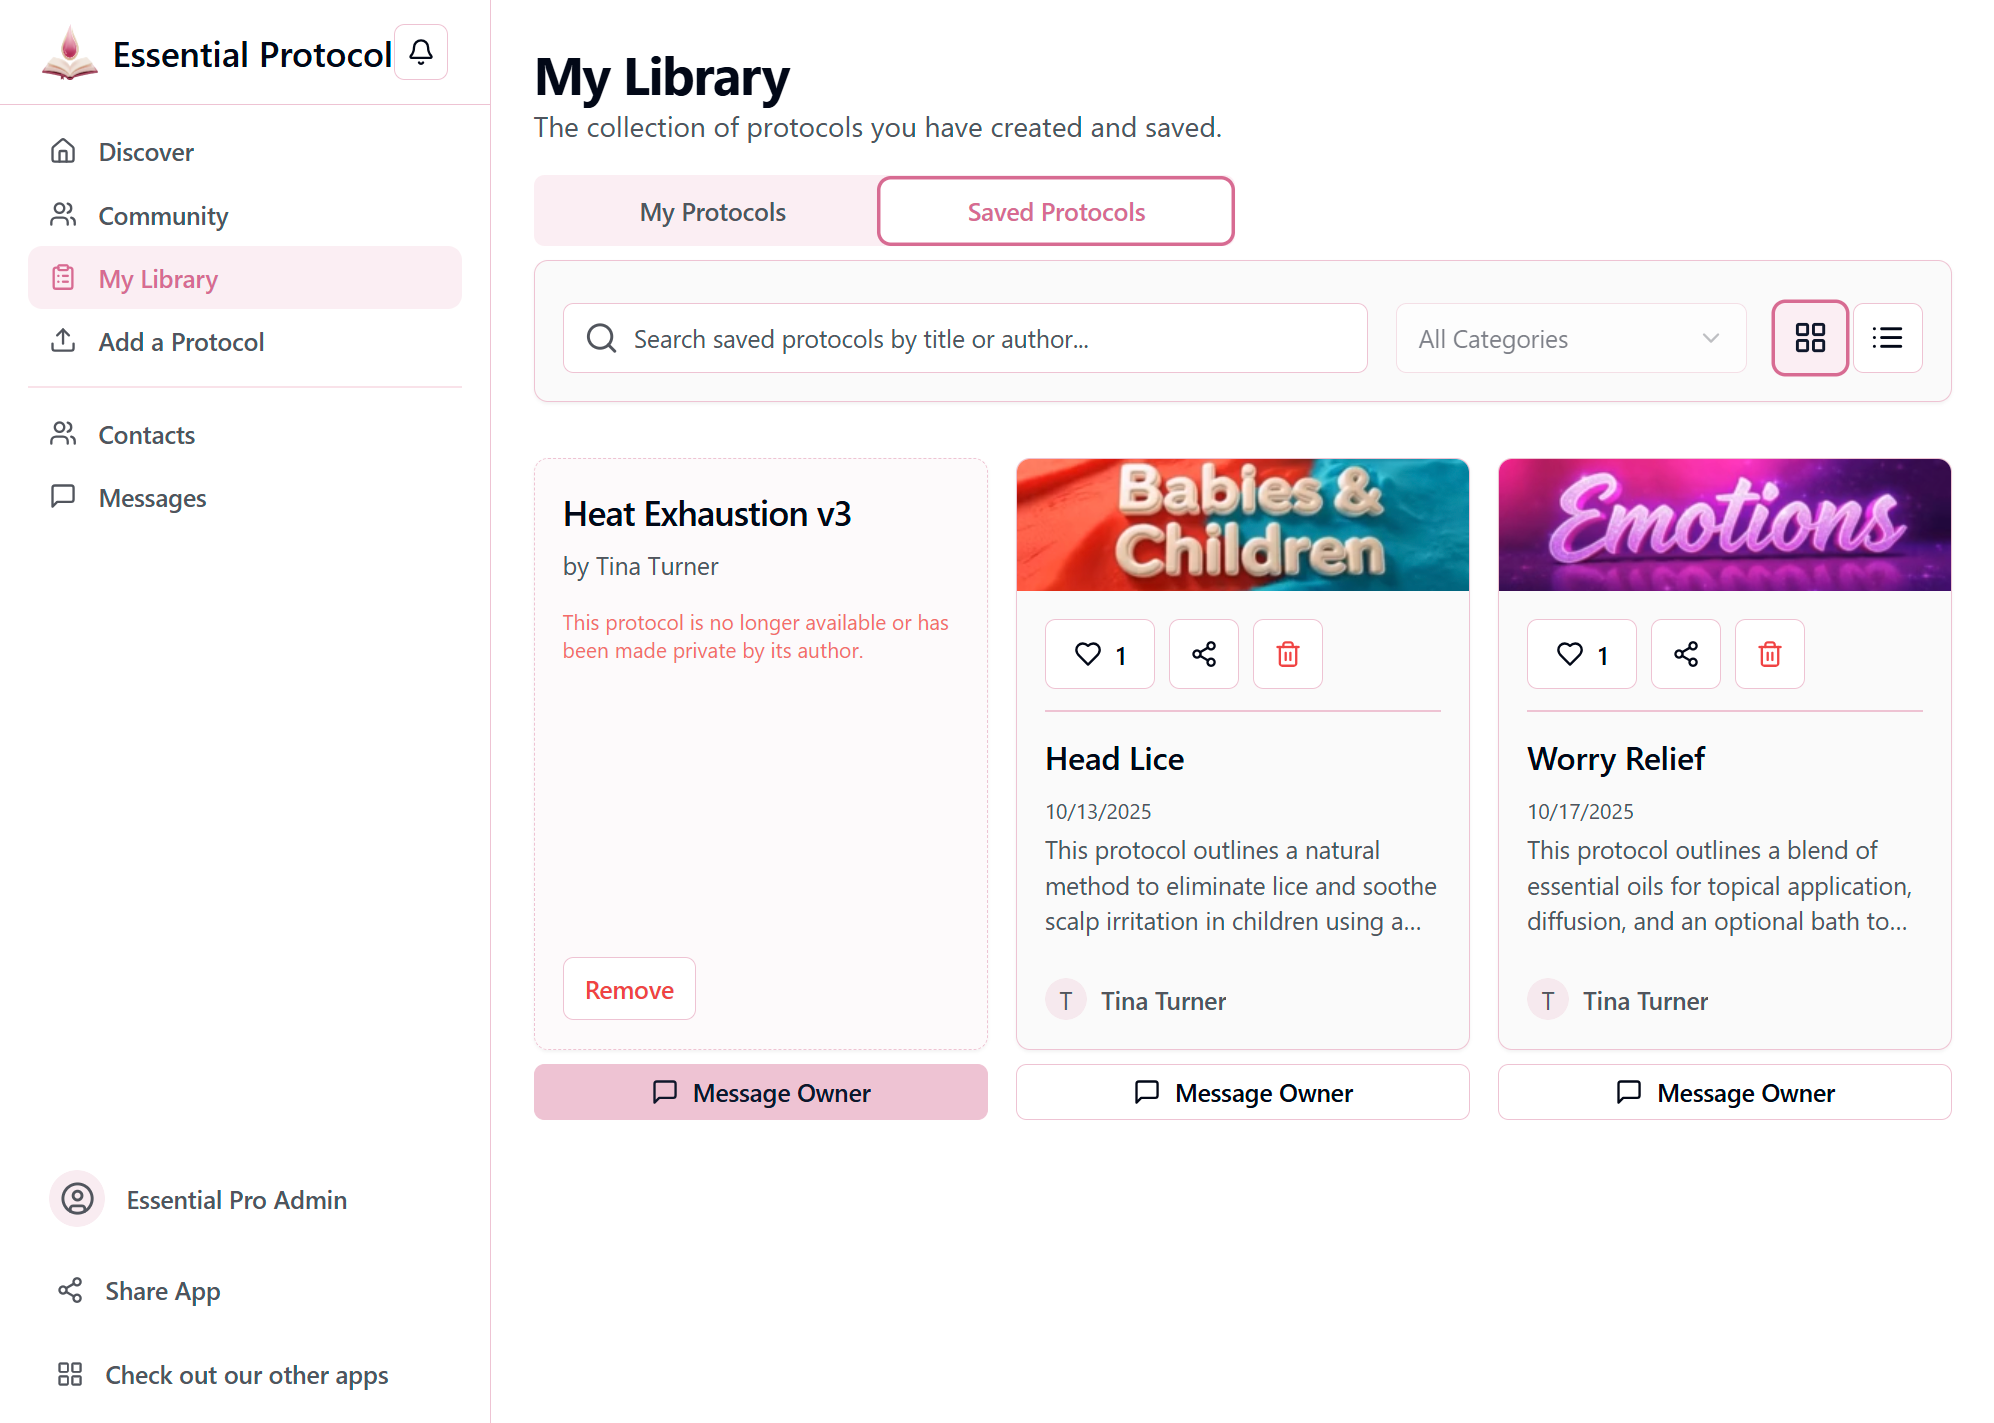Expand the All Categories dropdown

1570,339
